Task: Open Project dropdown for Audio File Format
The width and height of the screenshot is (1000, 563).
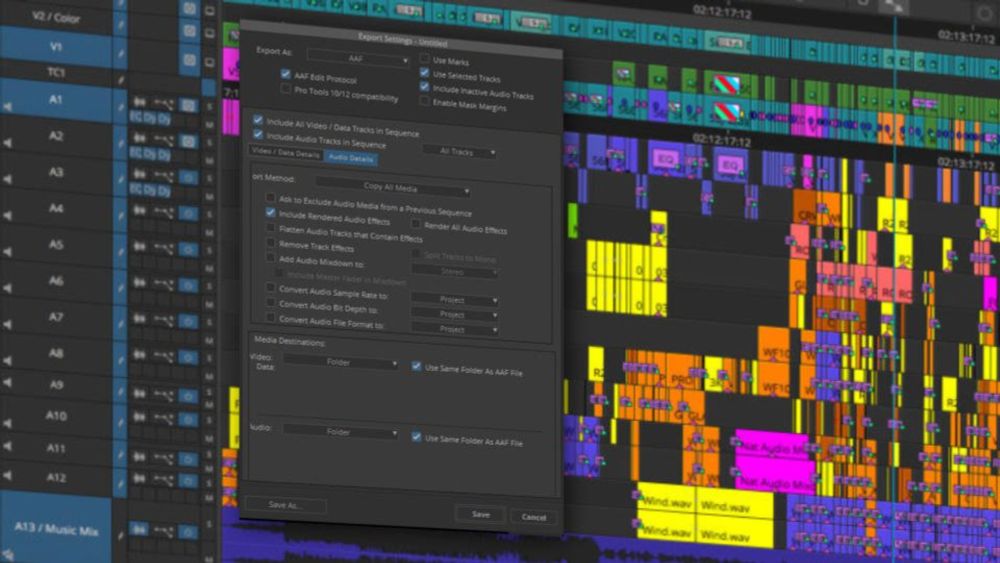Action: 455,329
